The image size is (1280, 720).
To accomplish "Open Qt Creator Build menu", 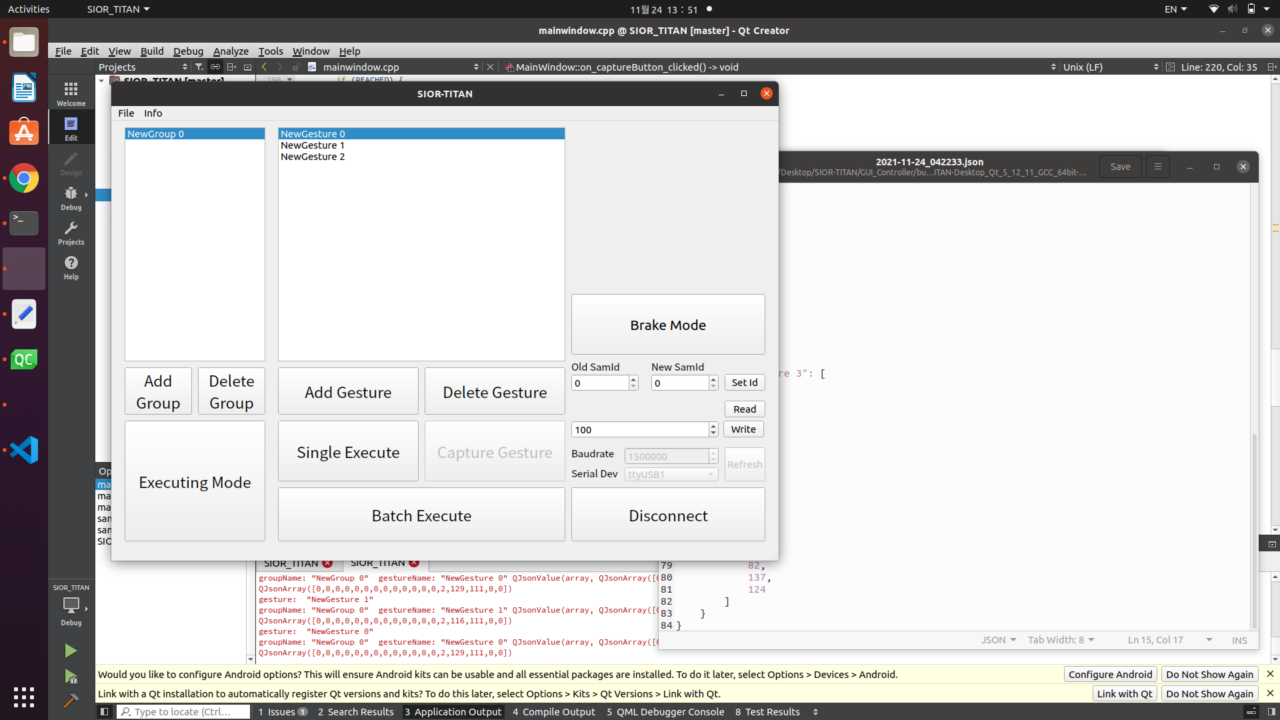I will (x=152, y=51).
